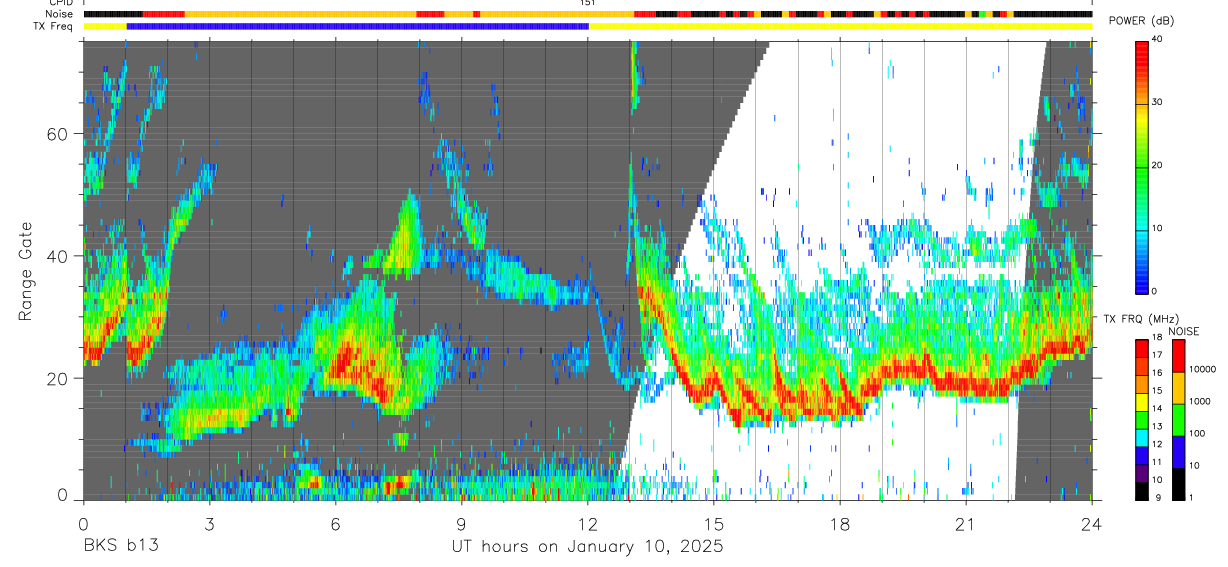Screen dimensions: 1228x567
Task: Click the "20" tick on the Range Gate axis
Action: tap(58, 378)
